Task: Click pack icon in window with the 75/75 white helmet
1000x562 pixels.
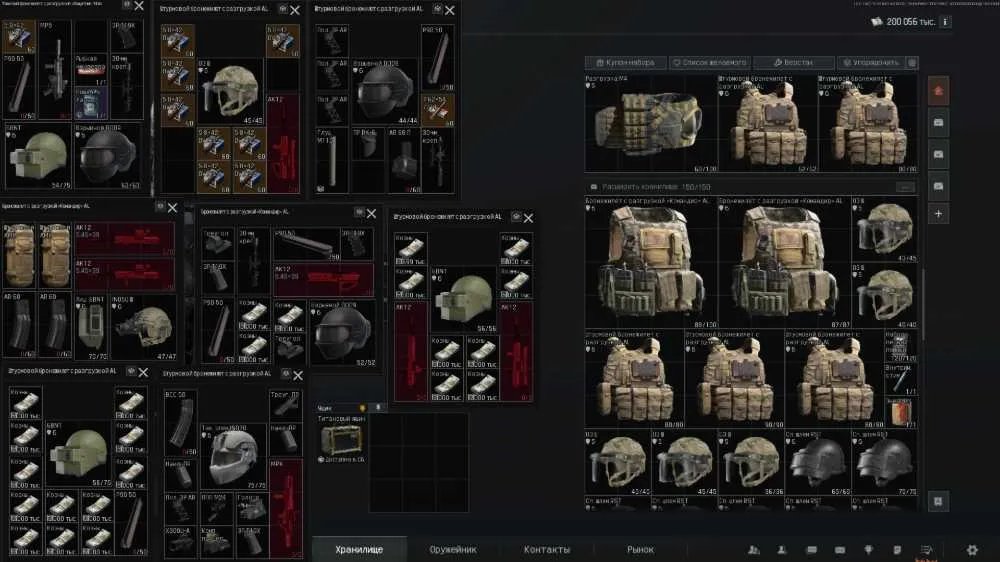Action: 286,374
